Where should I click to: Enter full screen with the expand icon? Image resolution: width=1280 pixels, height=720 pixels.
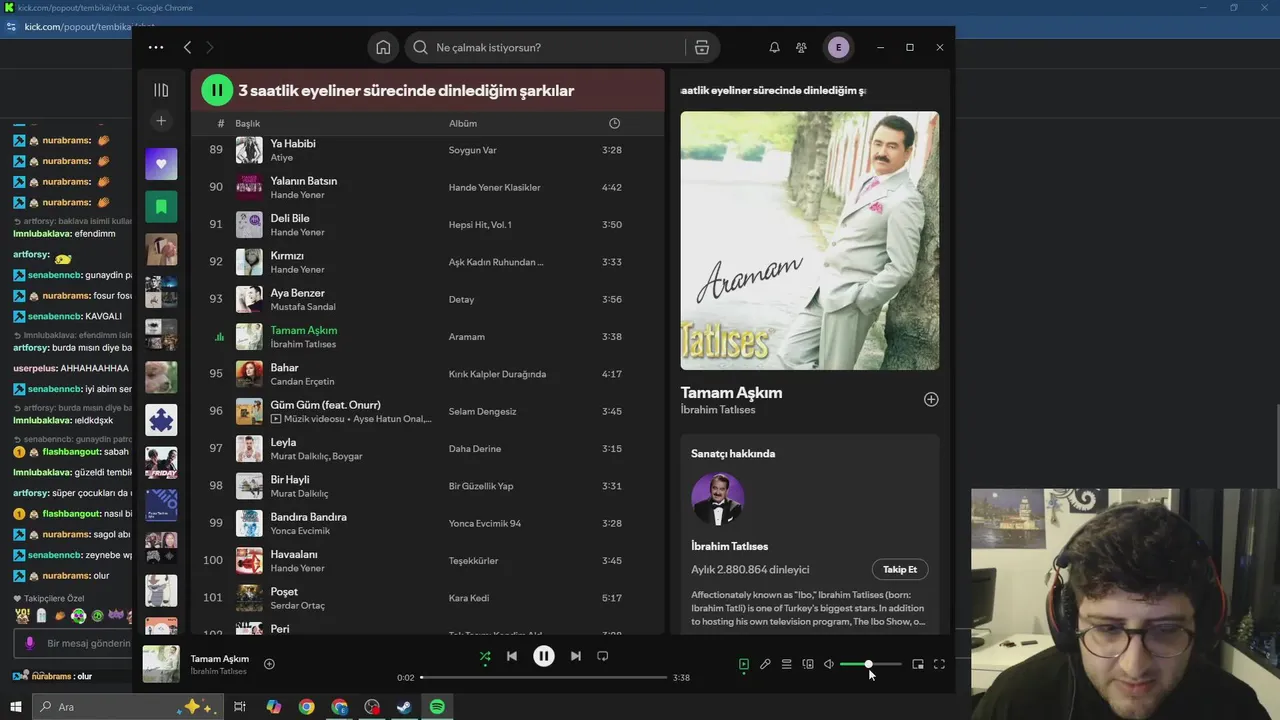tap(939, 664)
